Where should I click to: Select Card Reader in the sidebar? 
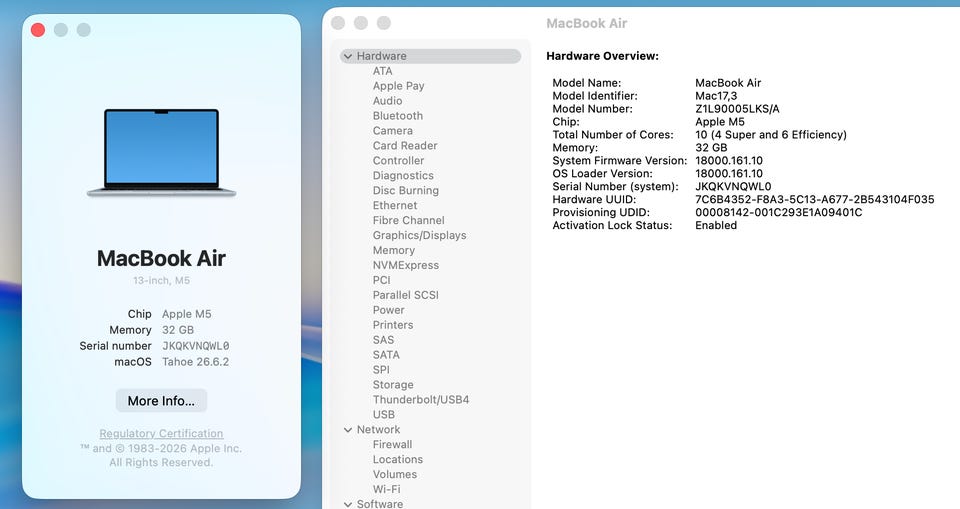click(405, 145)
